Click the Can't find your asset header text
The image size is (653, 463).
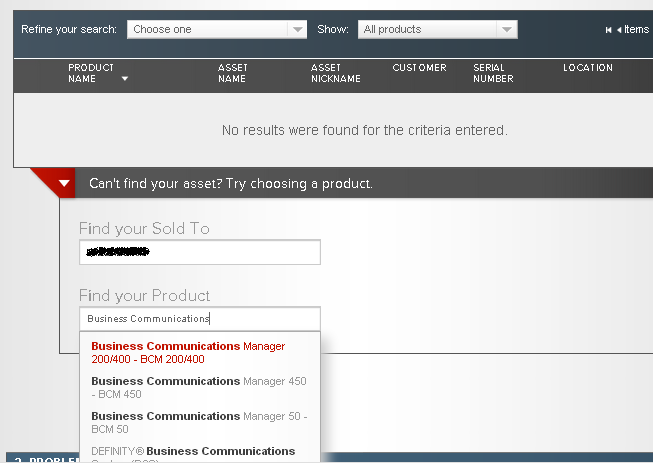(x=231, y=184)
